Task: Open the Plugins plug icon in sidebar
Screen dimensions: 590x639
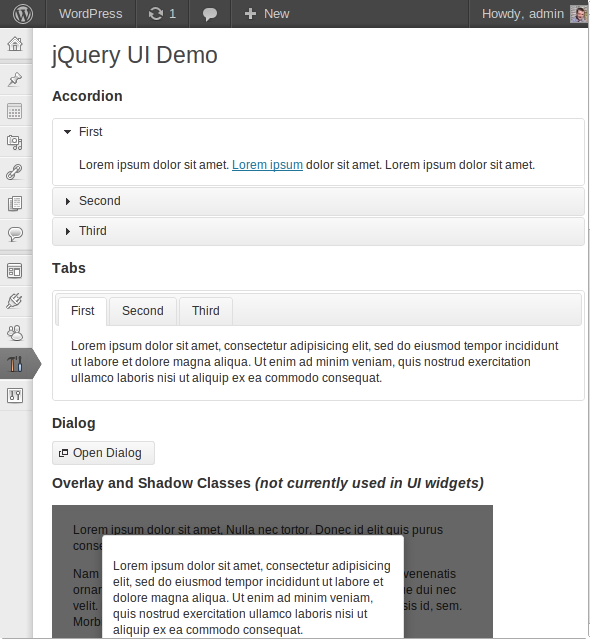Action: [x=15, y=301]
